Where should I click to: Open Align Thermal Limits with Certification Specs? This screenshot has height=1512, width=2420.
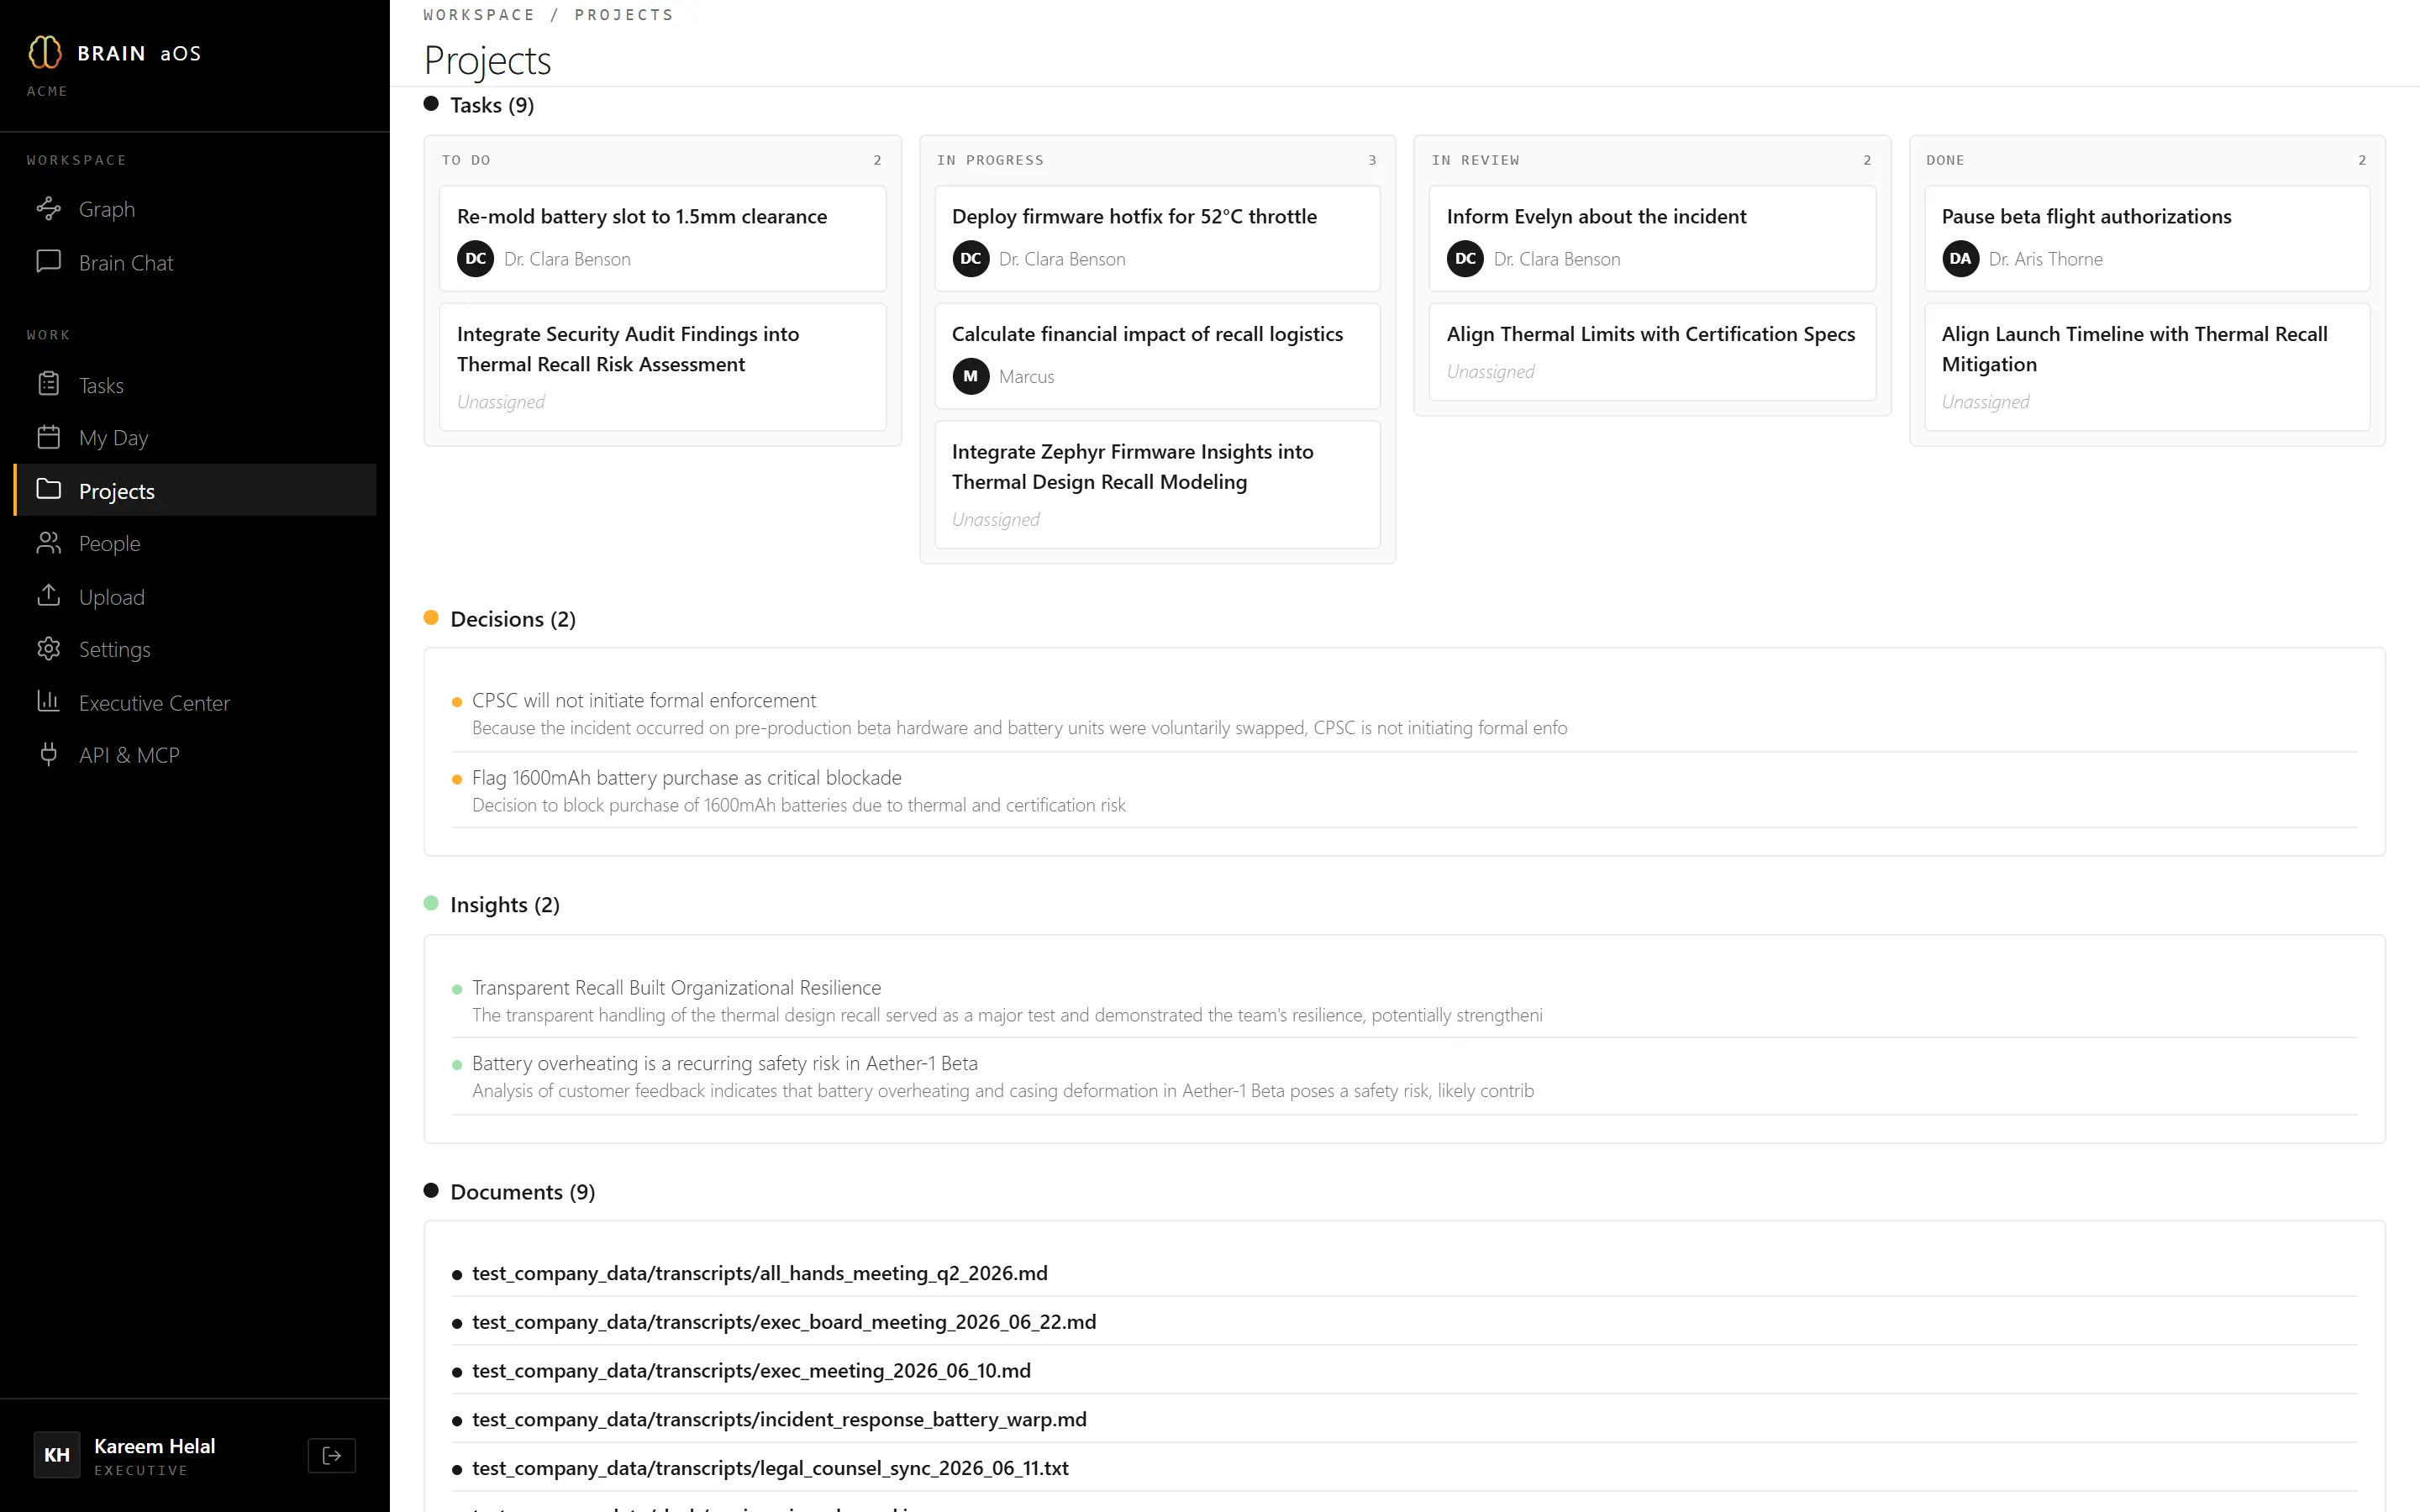click(x=1652, y=352)
